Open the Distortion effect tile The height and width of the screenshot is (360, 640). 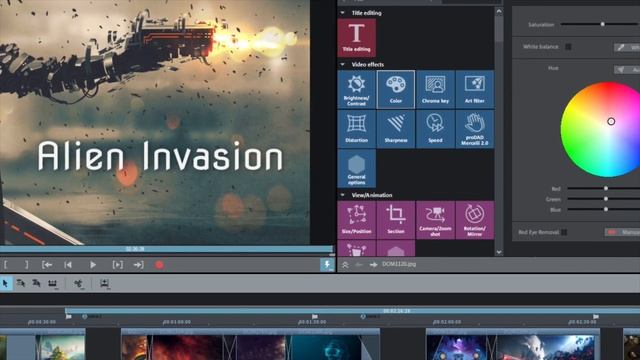(356, 129)
